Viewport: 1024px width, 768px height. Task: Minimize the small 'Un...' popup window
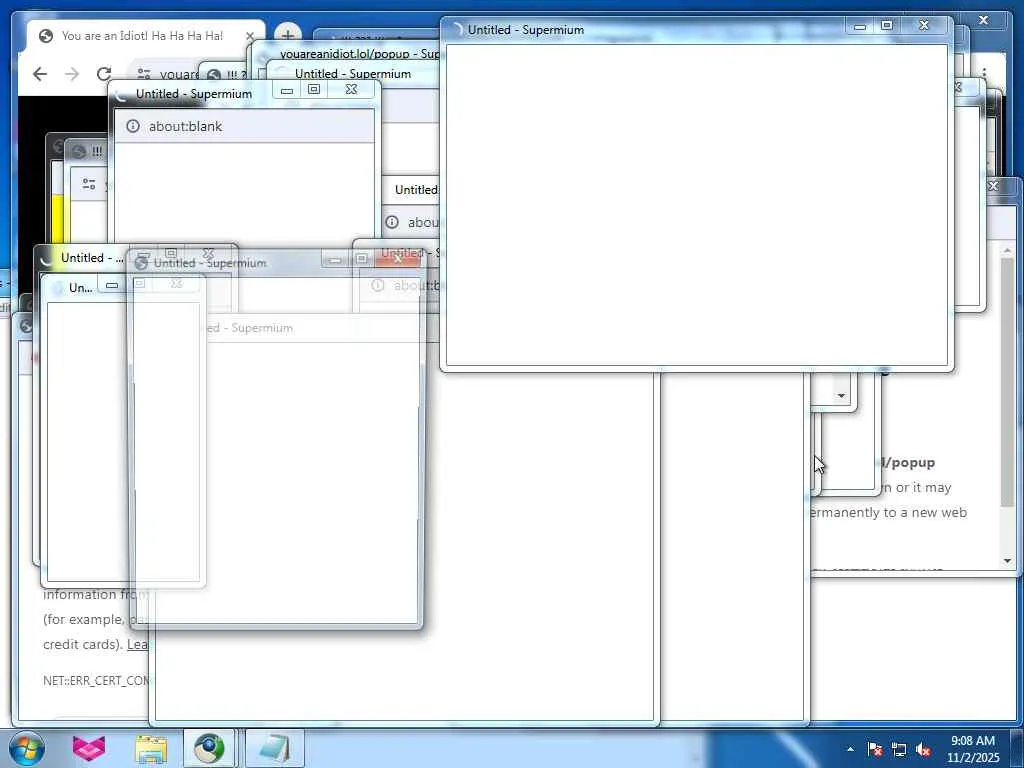(x=112, y=285)
